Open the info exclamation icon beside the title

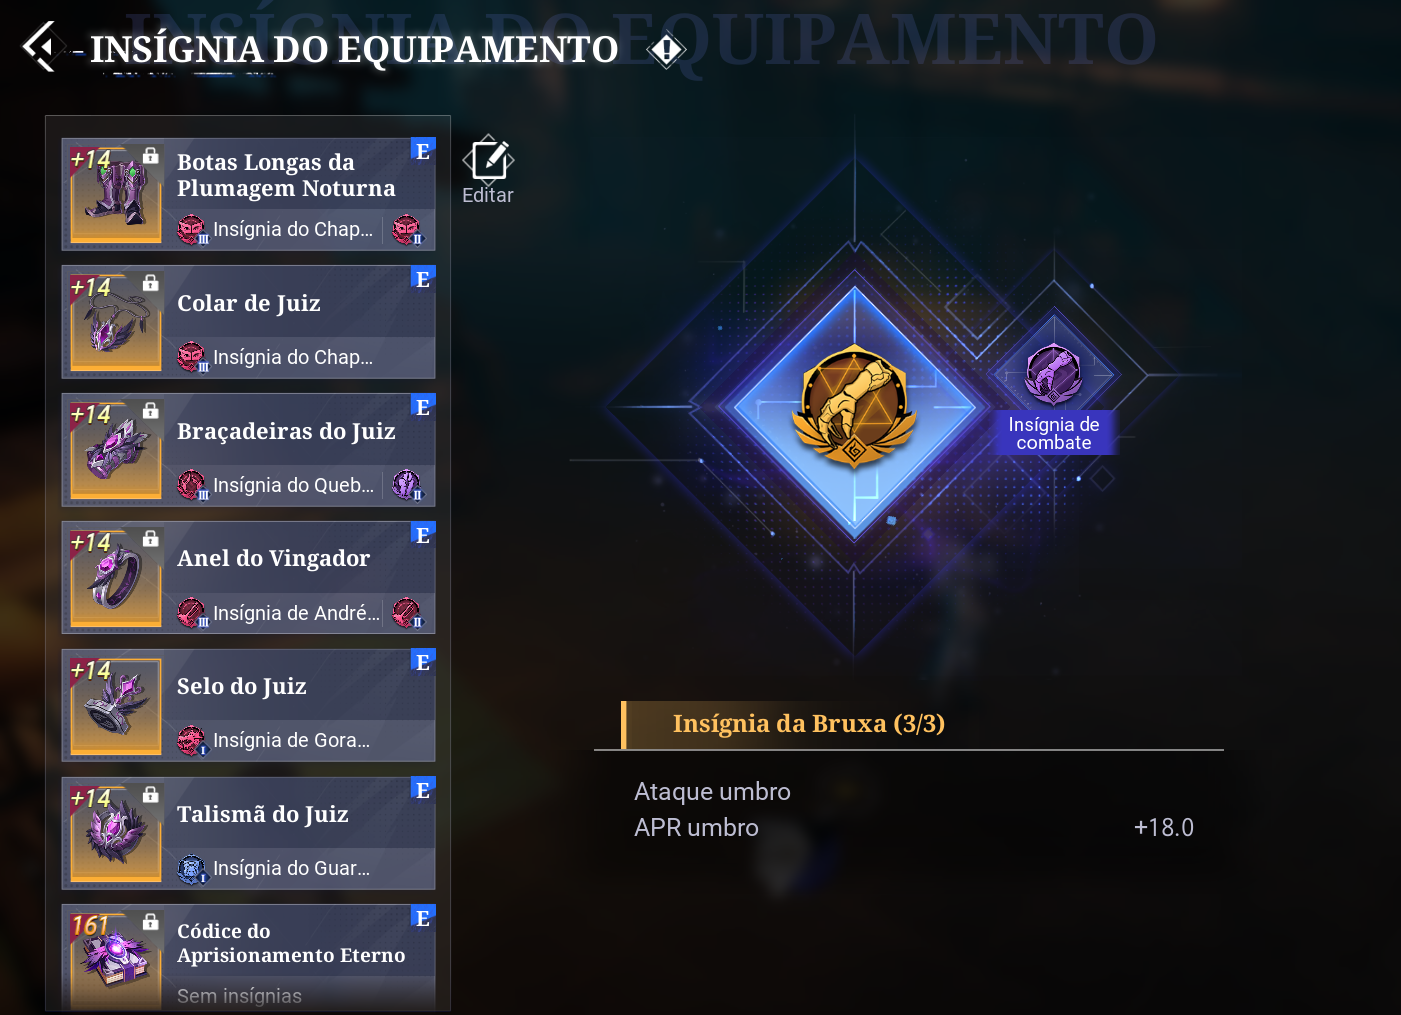pos(666,50)
